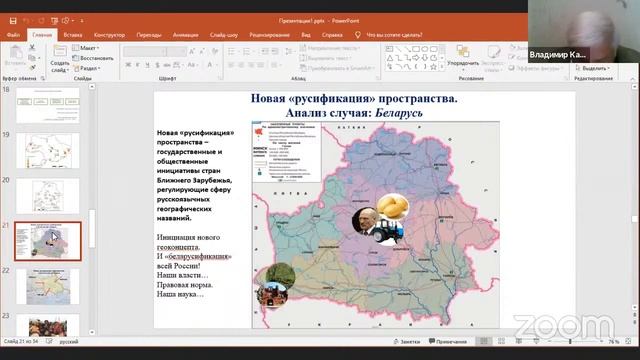Open the Анимация ribbon tab
Viewport: 640px width, 360px height.
pos(185,35)
